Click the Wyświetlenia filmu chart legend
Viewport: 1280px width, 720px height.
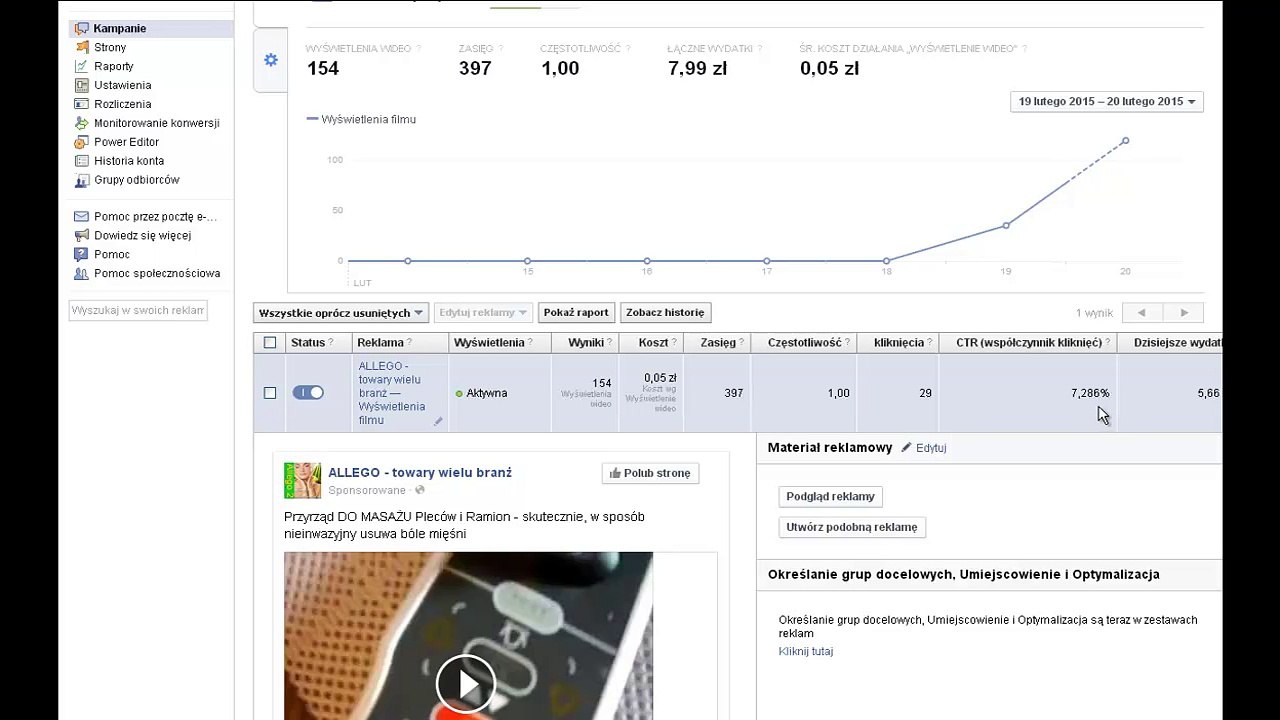point(362,119)
